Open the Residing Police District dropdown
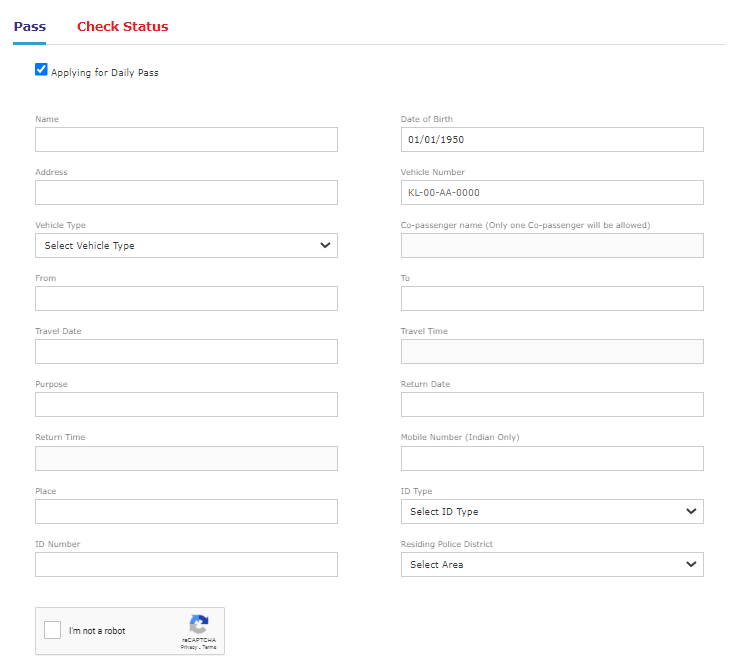Viewport: 740px width, 661px height. pyautogui.click(x=552, y=565)
